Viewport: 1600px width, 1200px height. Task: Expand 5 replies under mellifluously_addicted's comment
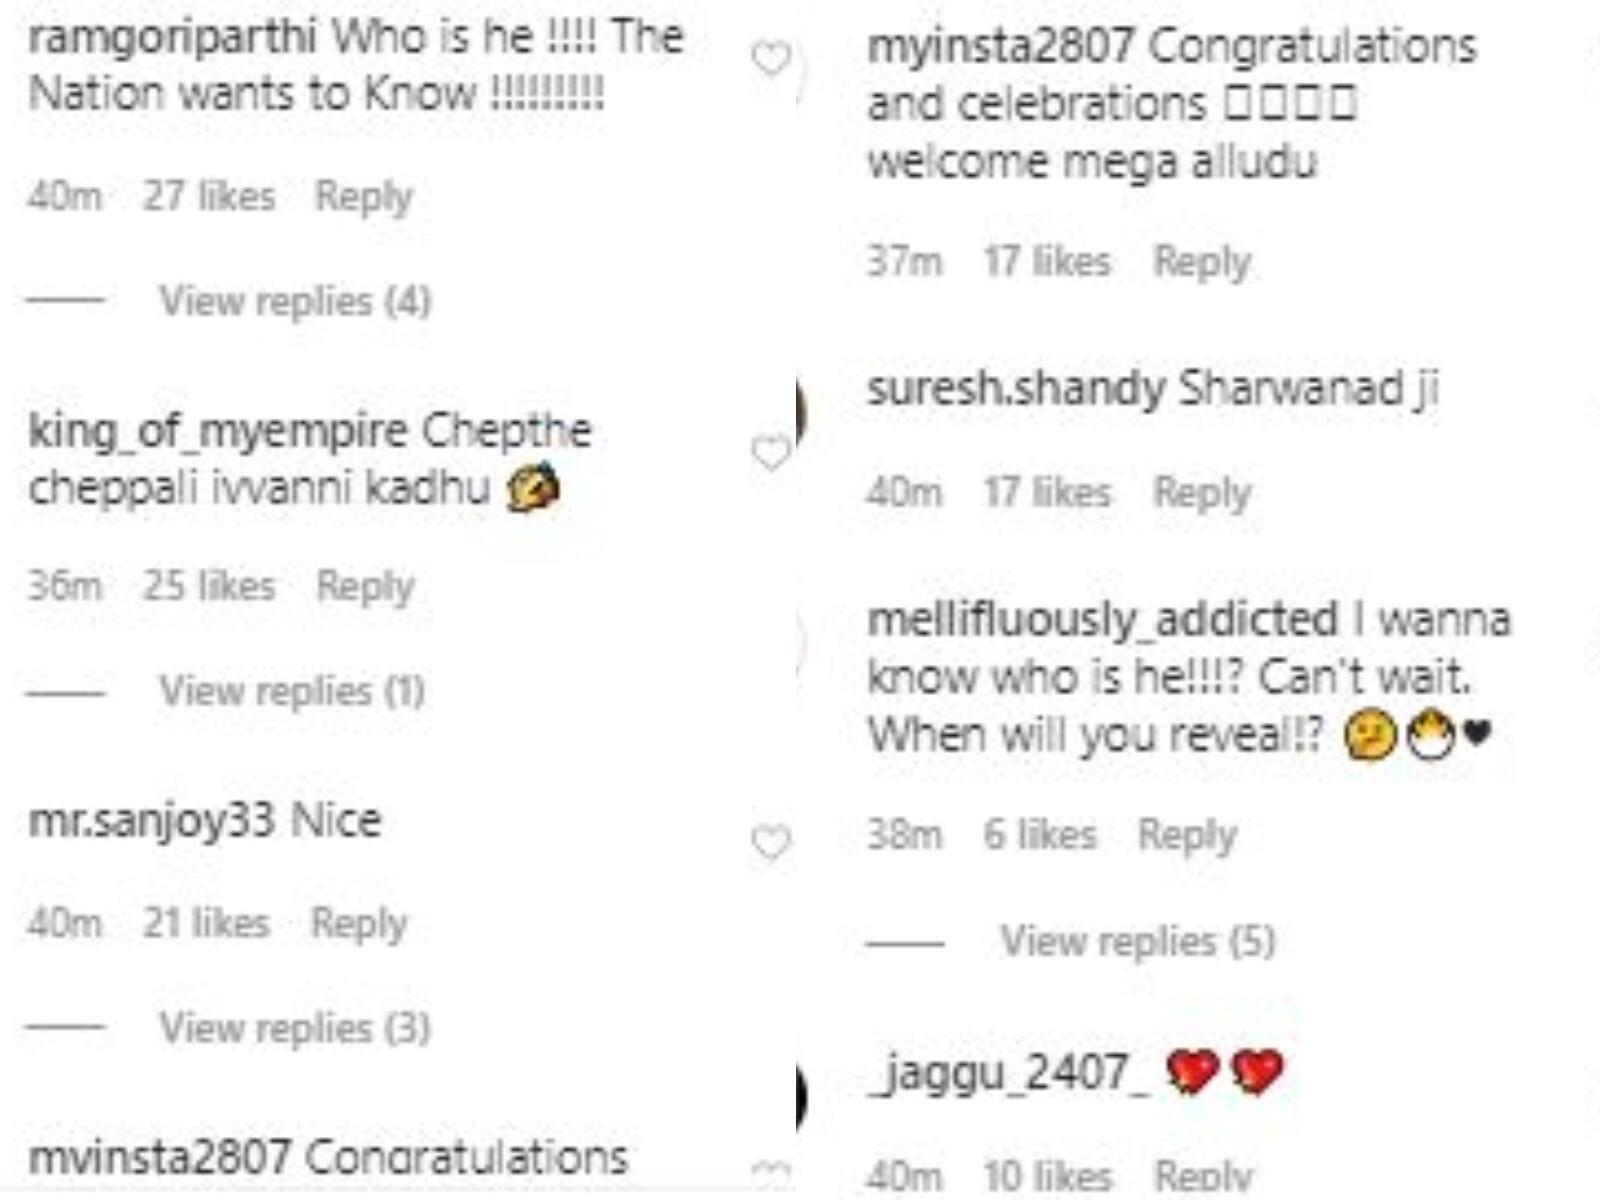1138,941
